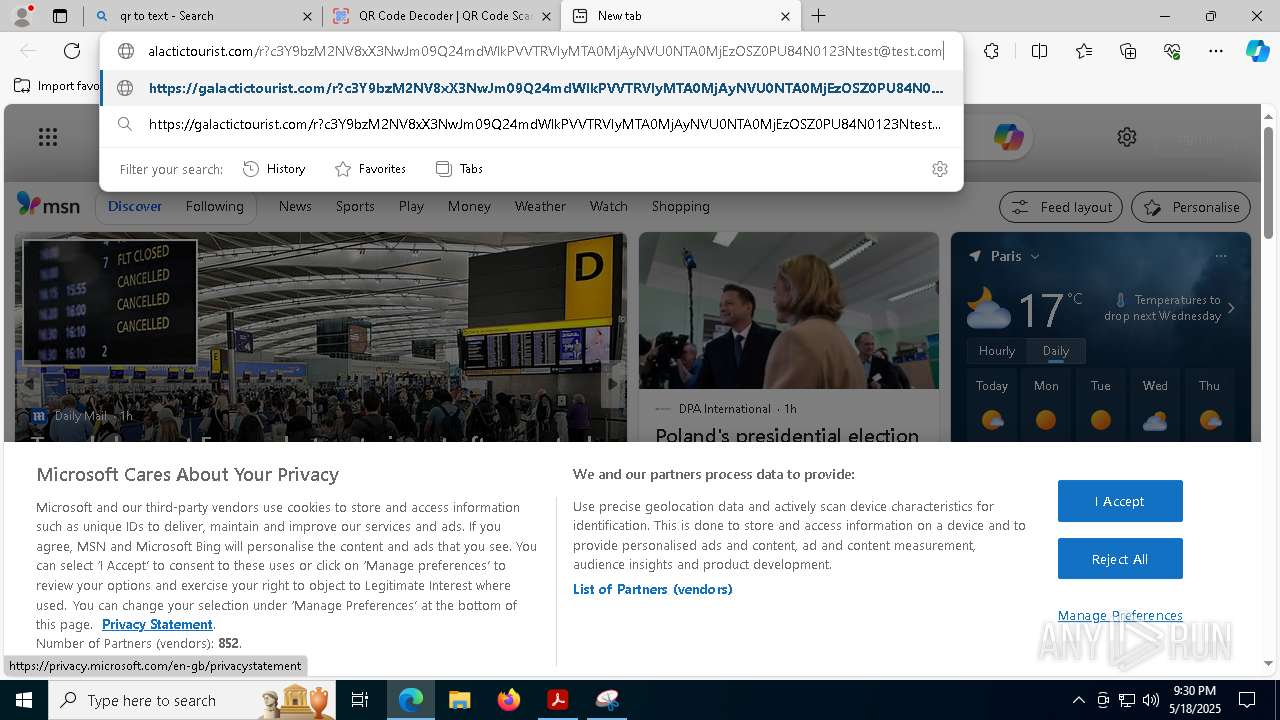The image size is (1280, 720).
Task: Open the airport cancellations news image
Action: [320, 336]
